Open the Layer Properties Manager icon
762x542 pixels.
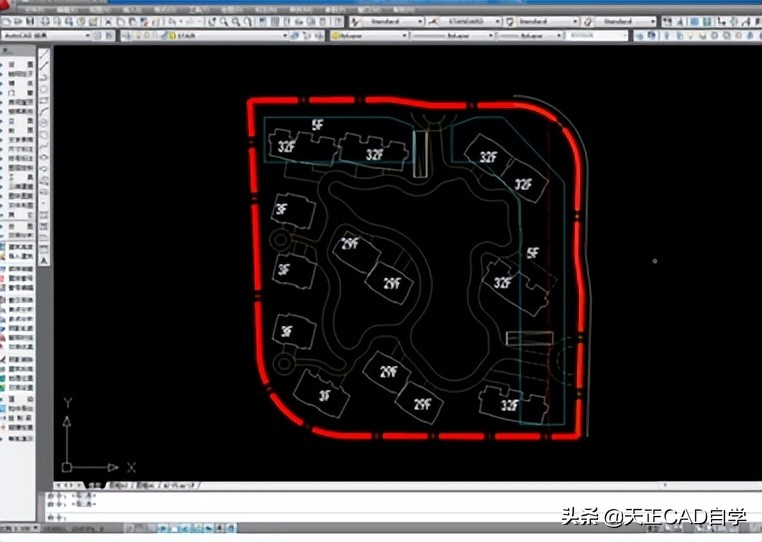(127, 35)
